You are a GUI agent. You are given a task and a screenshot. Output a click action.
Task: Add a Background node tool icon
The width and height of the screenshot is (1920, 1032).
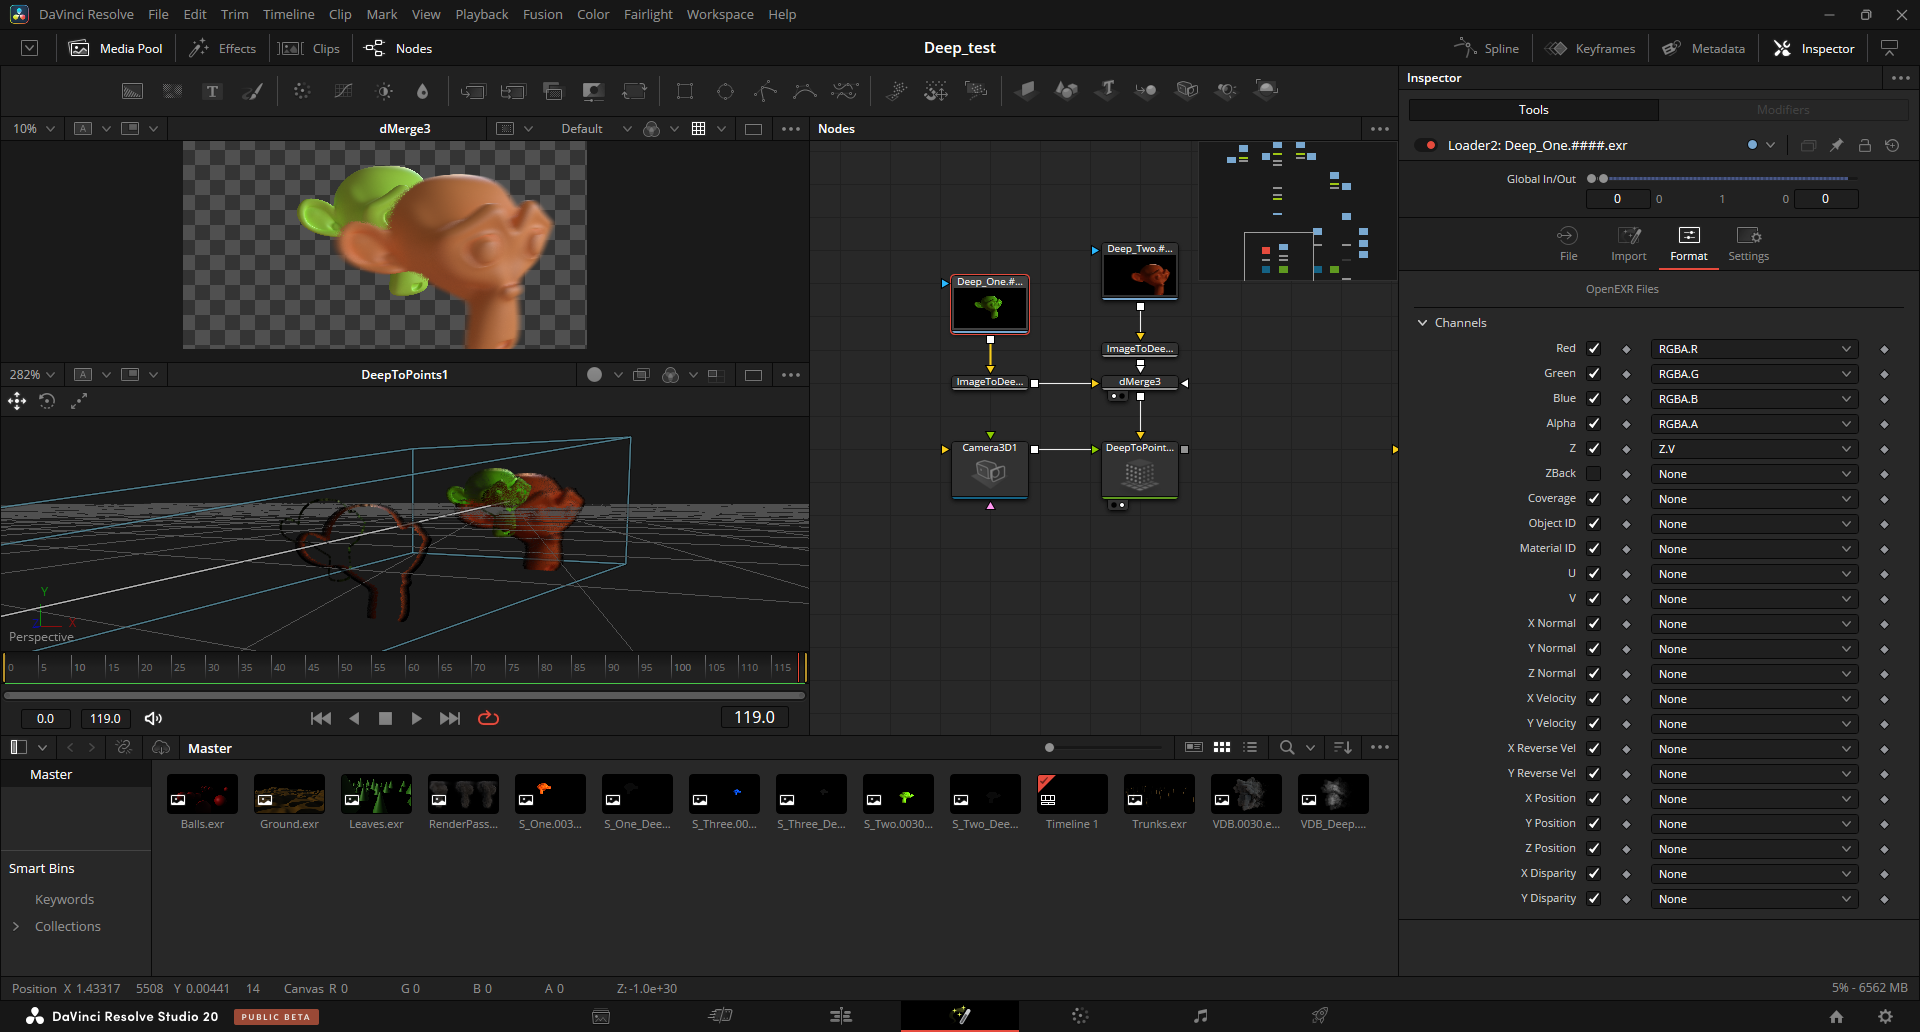(132, 91)
